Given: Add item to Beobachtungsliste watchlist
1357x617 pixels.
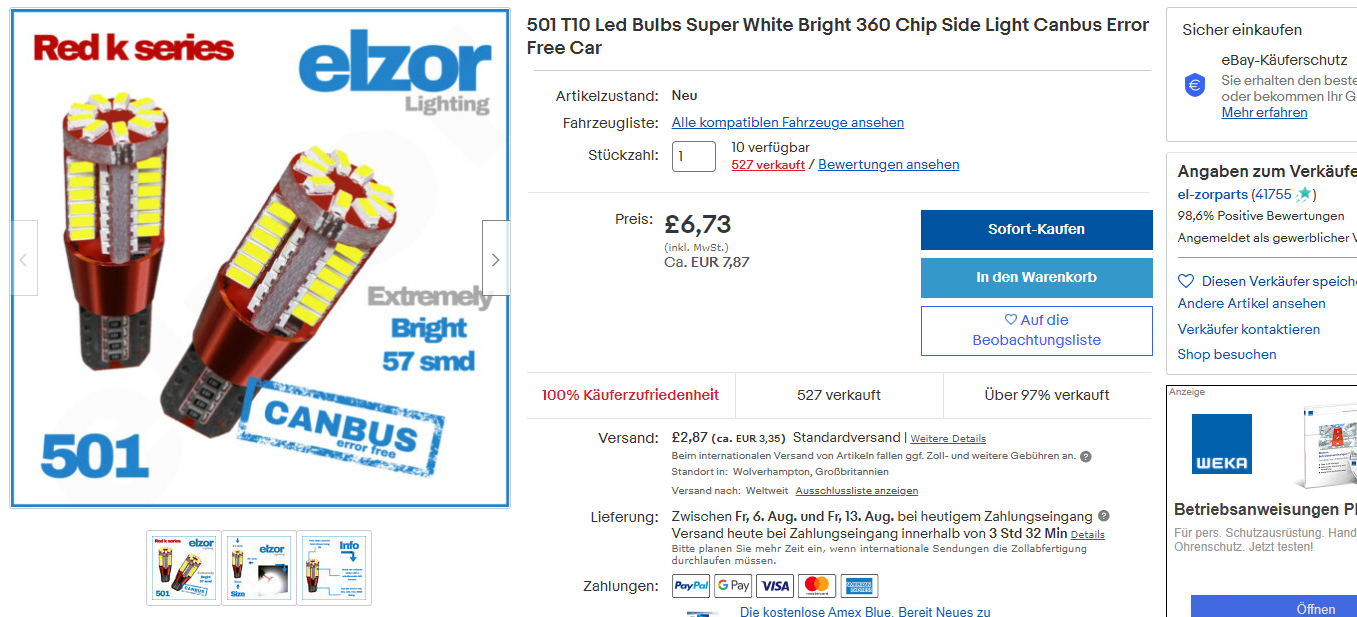Looking at the screenshot, I should click(1036, 330).
